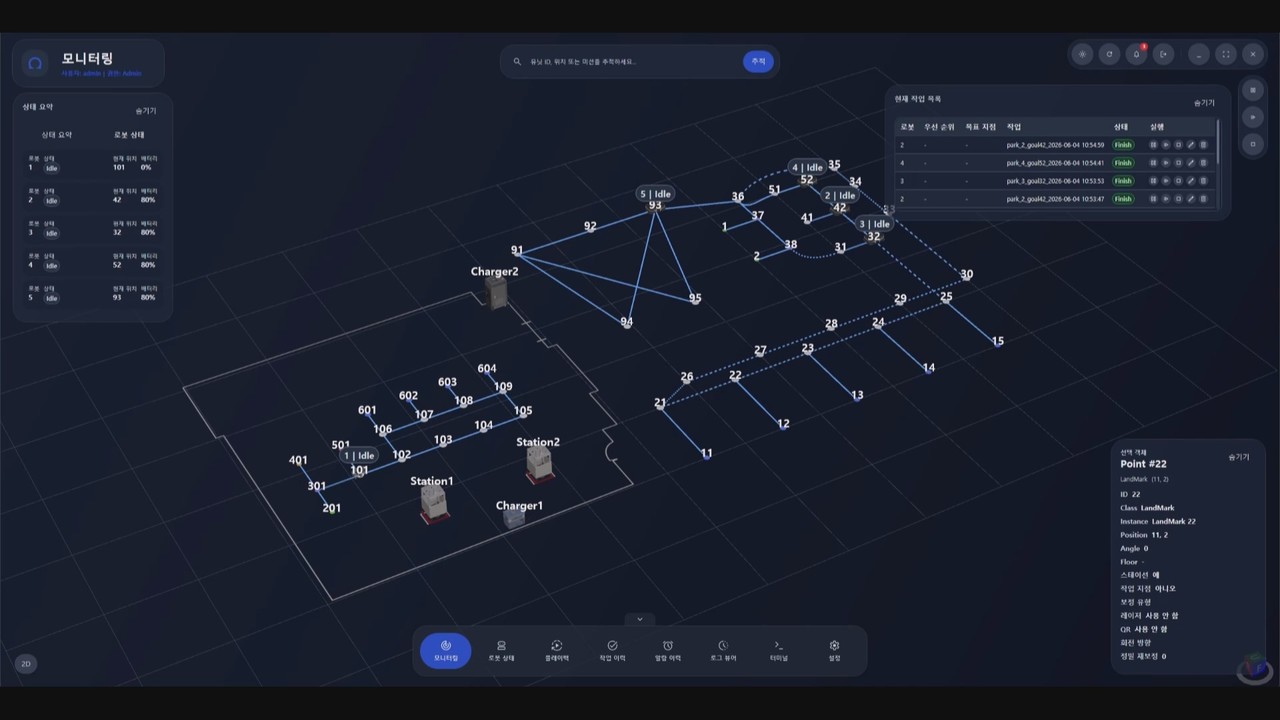The height and width of the screenshot is (720, 1280).
Task: Click the Charger1 model on the map
Action: tap(514, 517)
